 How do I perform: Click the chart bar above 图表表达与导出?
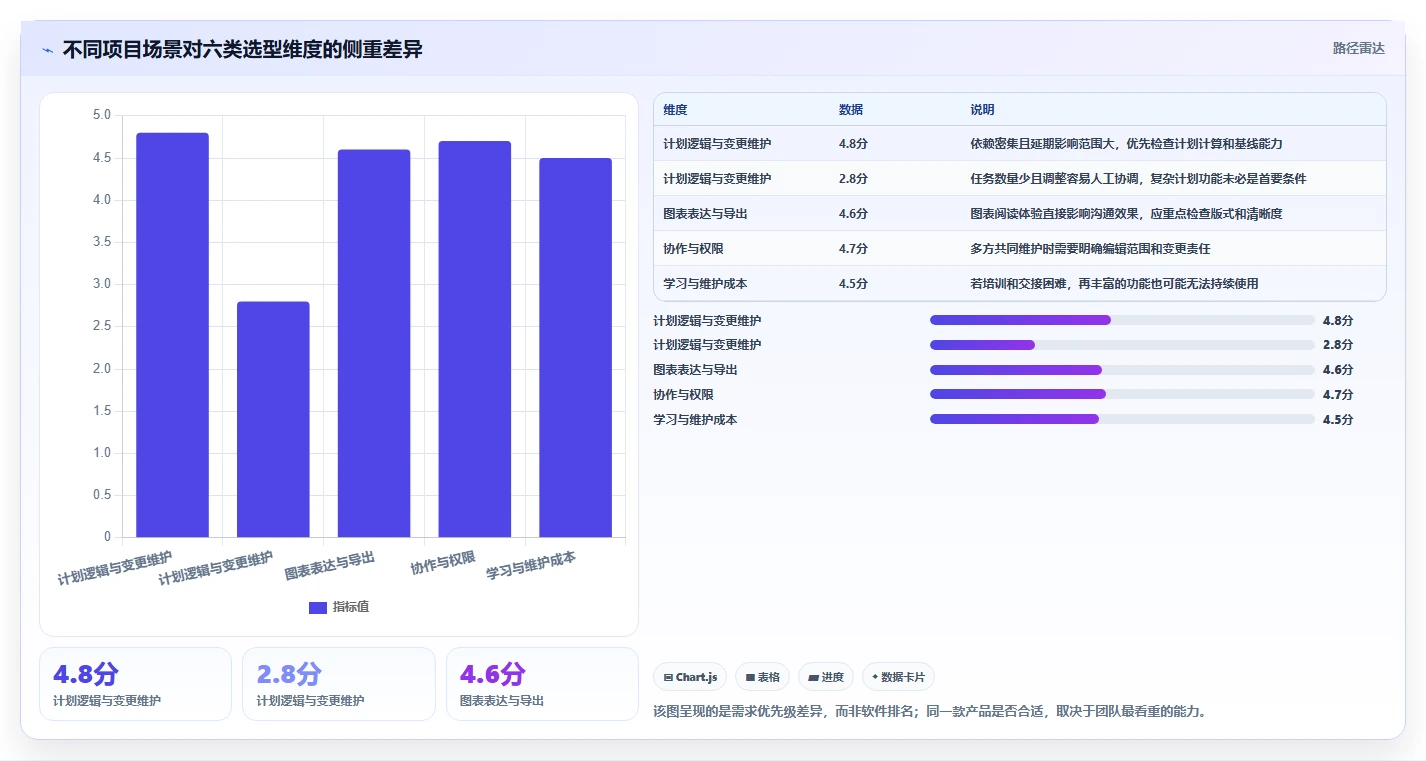(x=374, y=343)
